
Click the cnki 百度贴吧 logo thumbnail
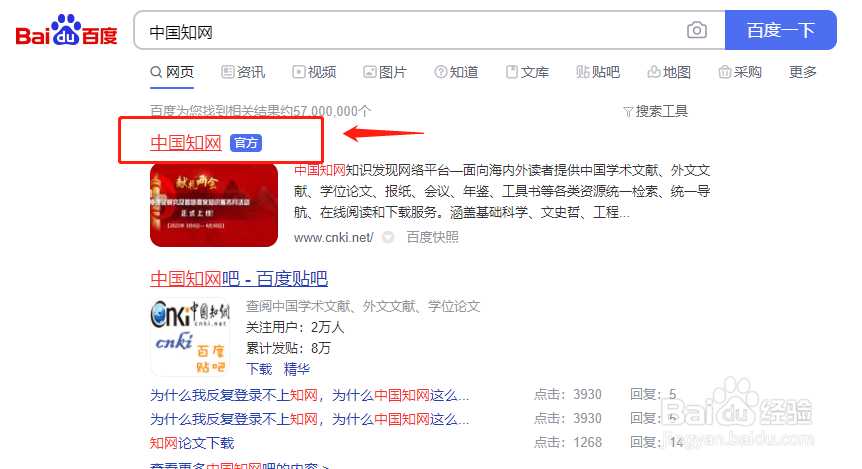190,337
